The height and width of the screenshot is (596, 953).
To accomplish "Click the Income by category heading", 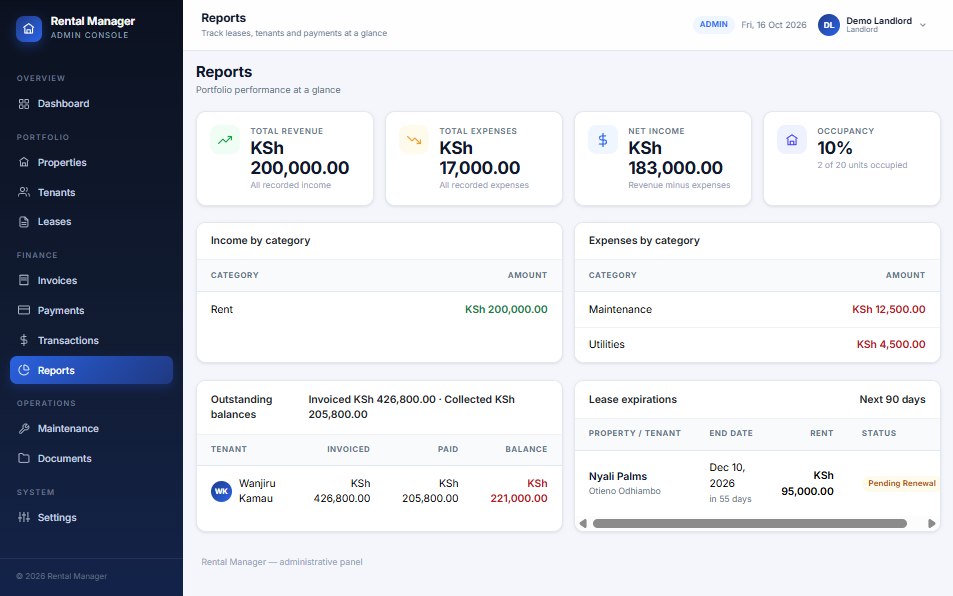I will 260,241.
